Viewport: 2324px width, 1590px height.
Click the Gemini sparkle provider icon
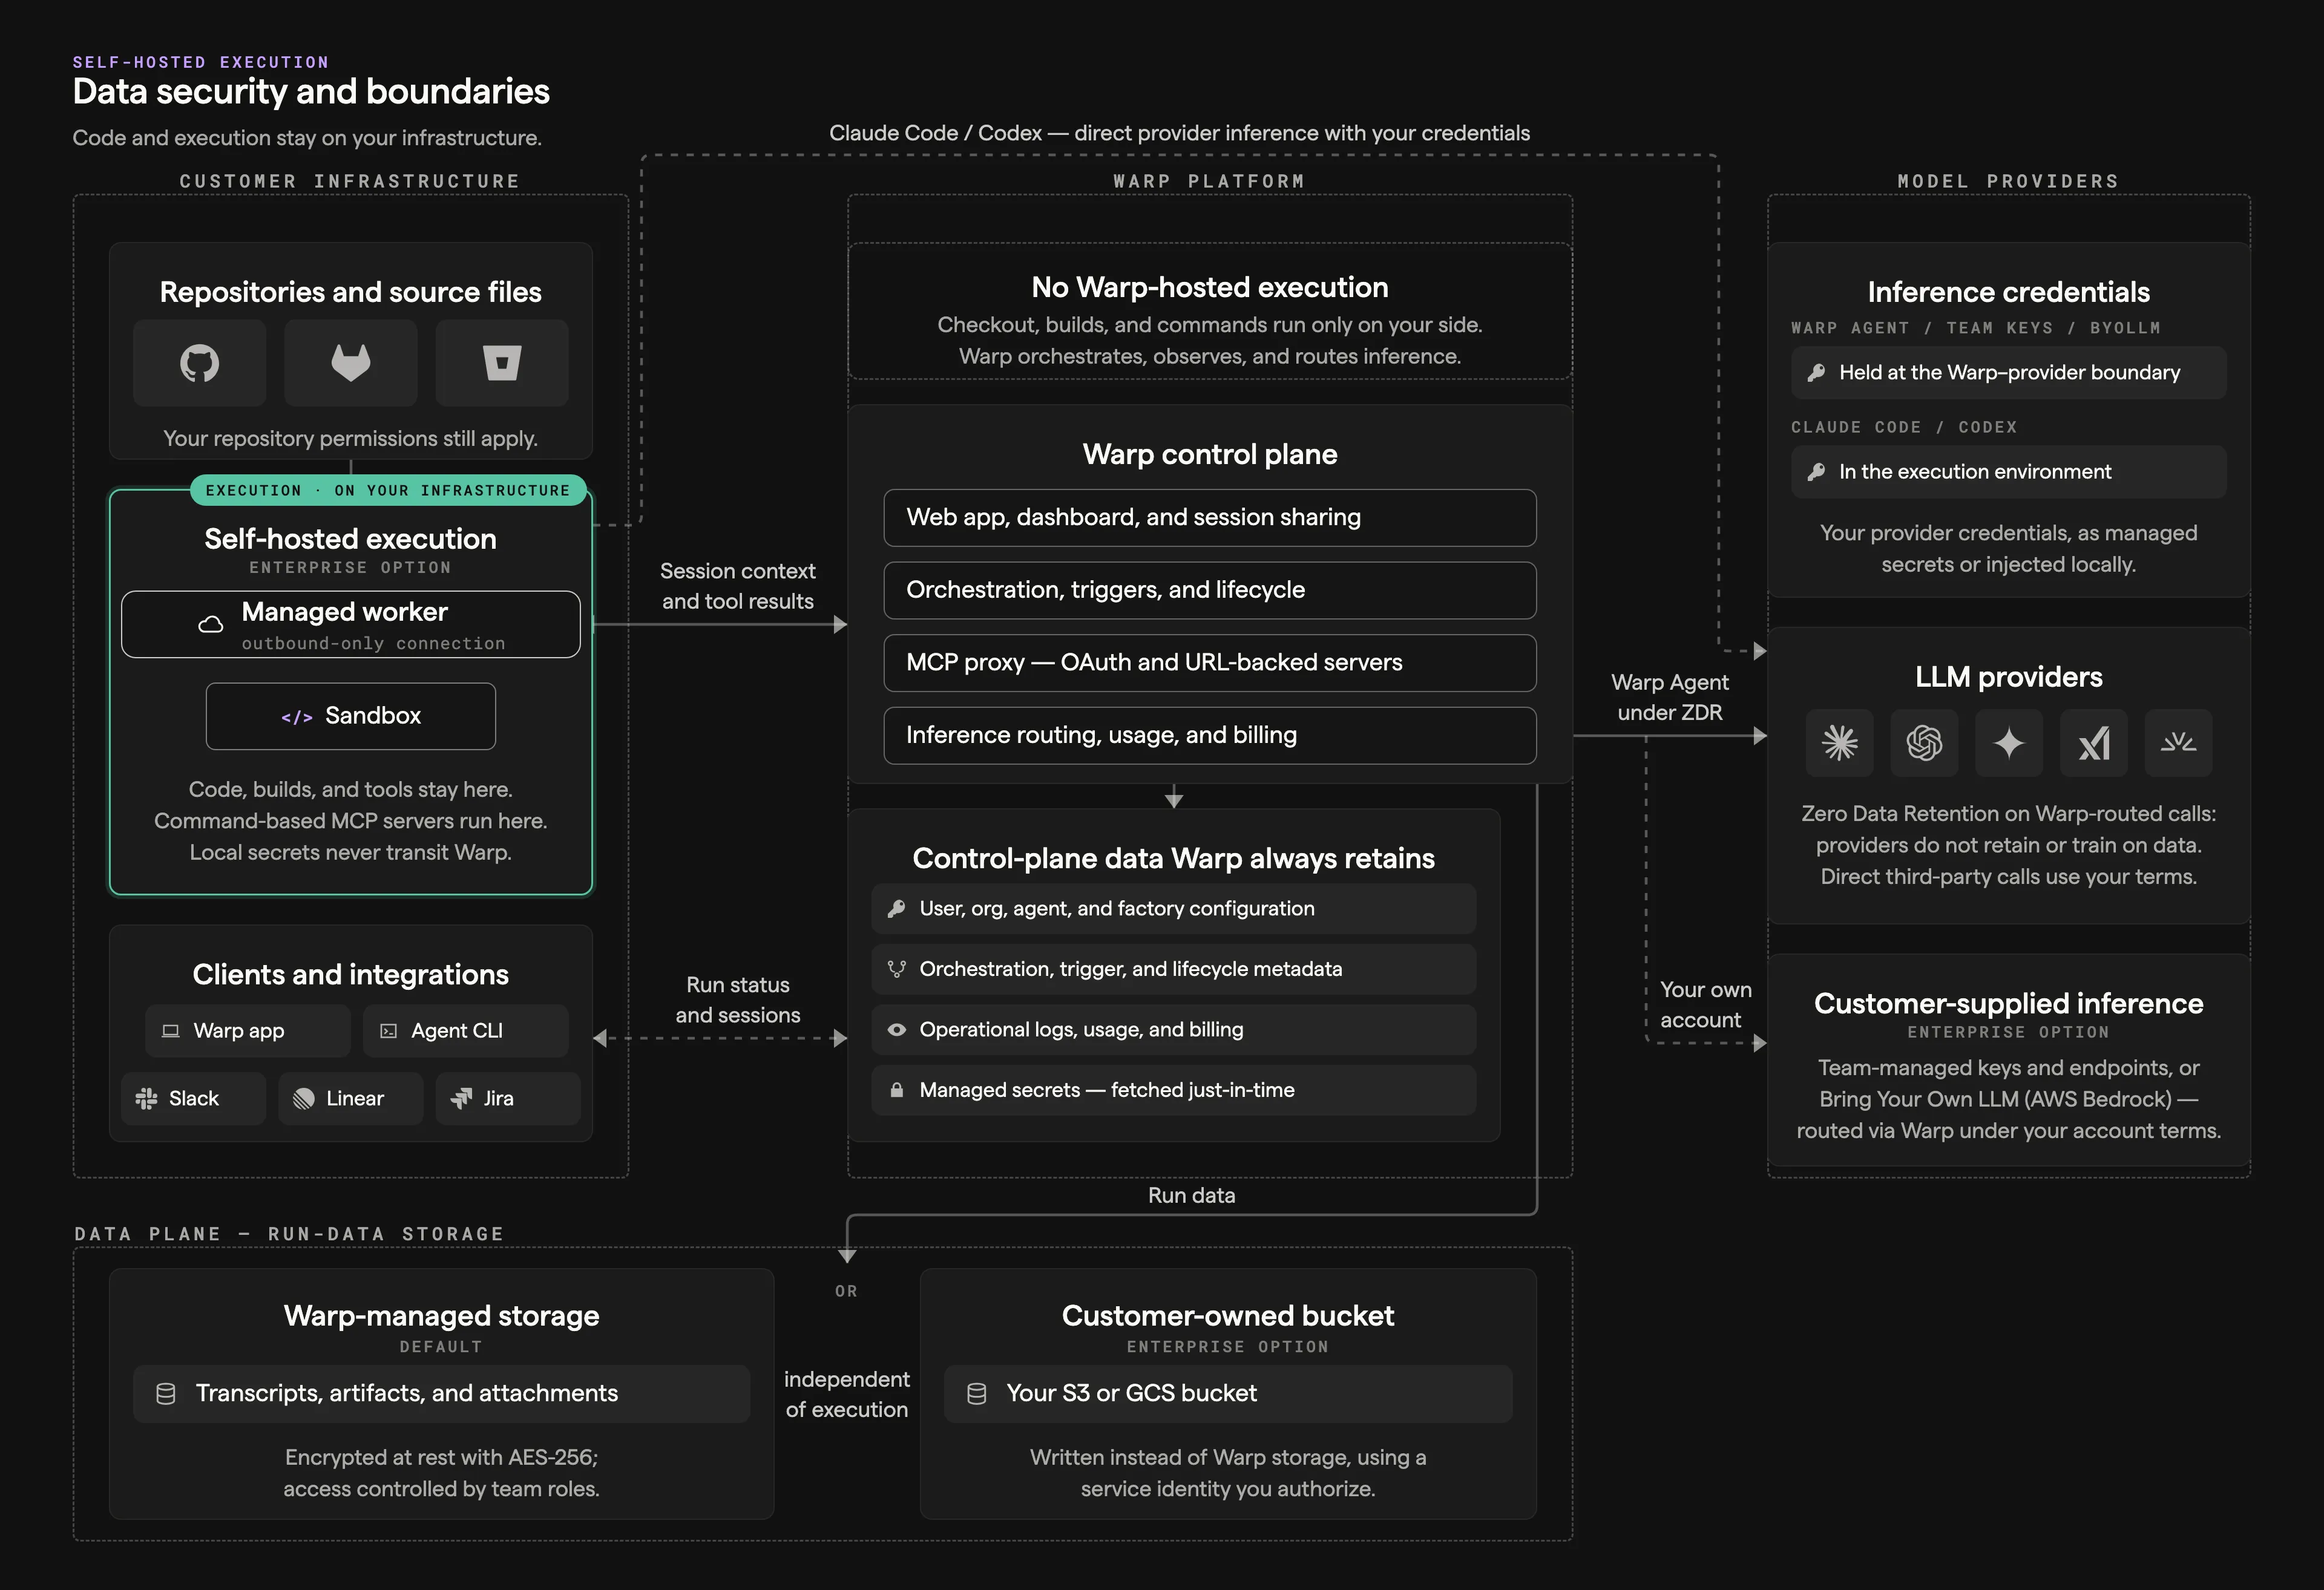tap(2009, 743)
